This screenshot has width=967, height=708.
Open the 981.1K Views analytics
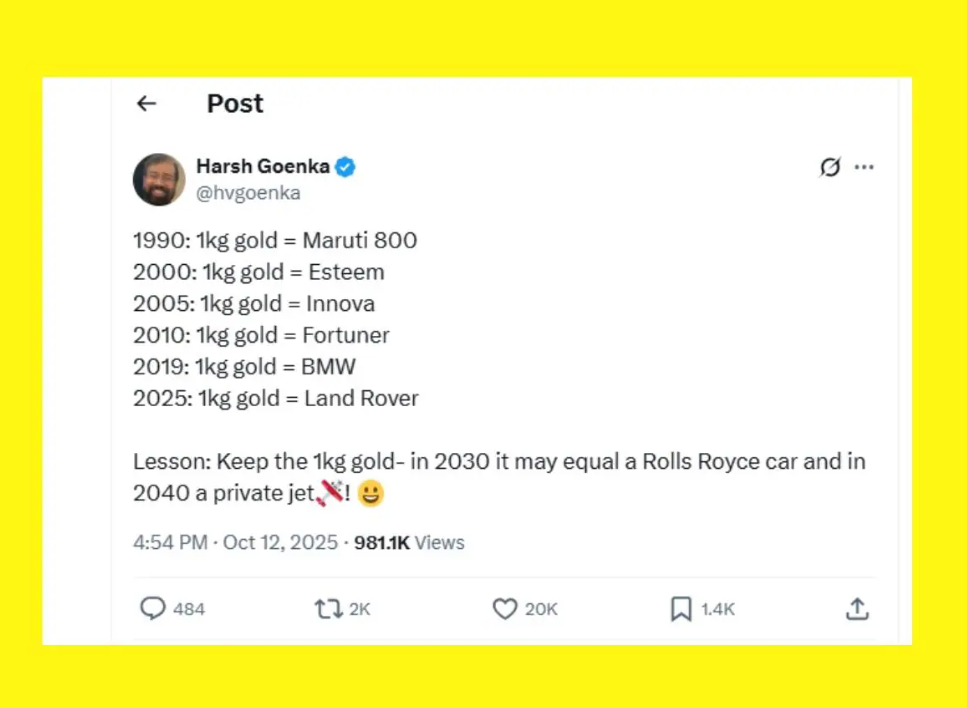tap(409, 543)
